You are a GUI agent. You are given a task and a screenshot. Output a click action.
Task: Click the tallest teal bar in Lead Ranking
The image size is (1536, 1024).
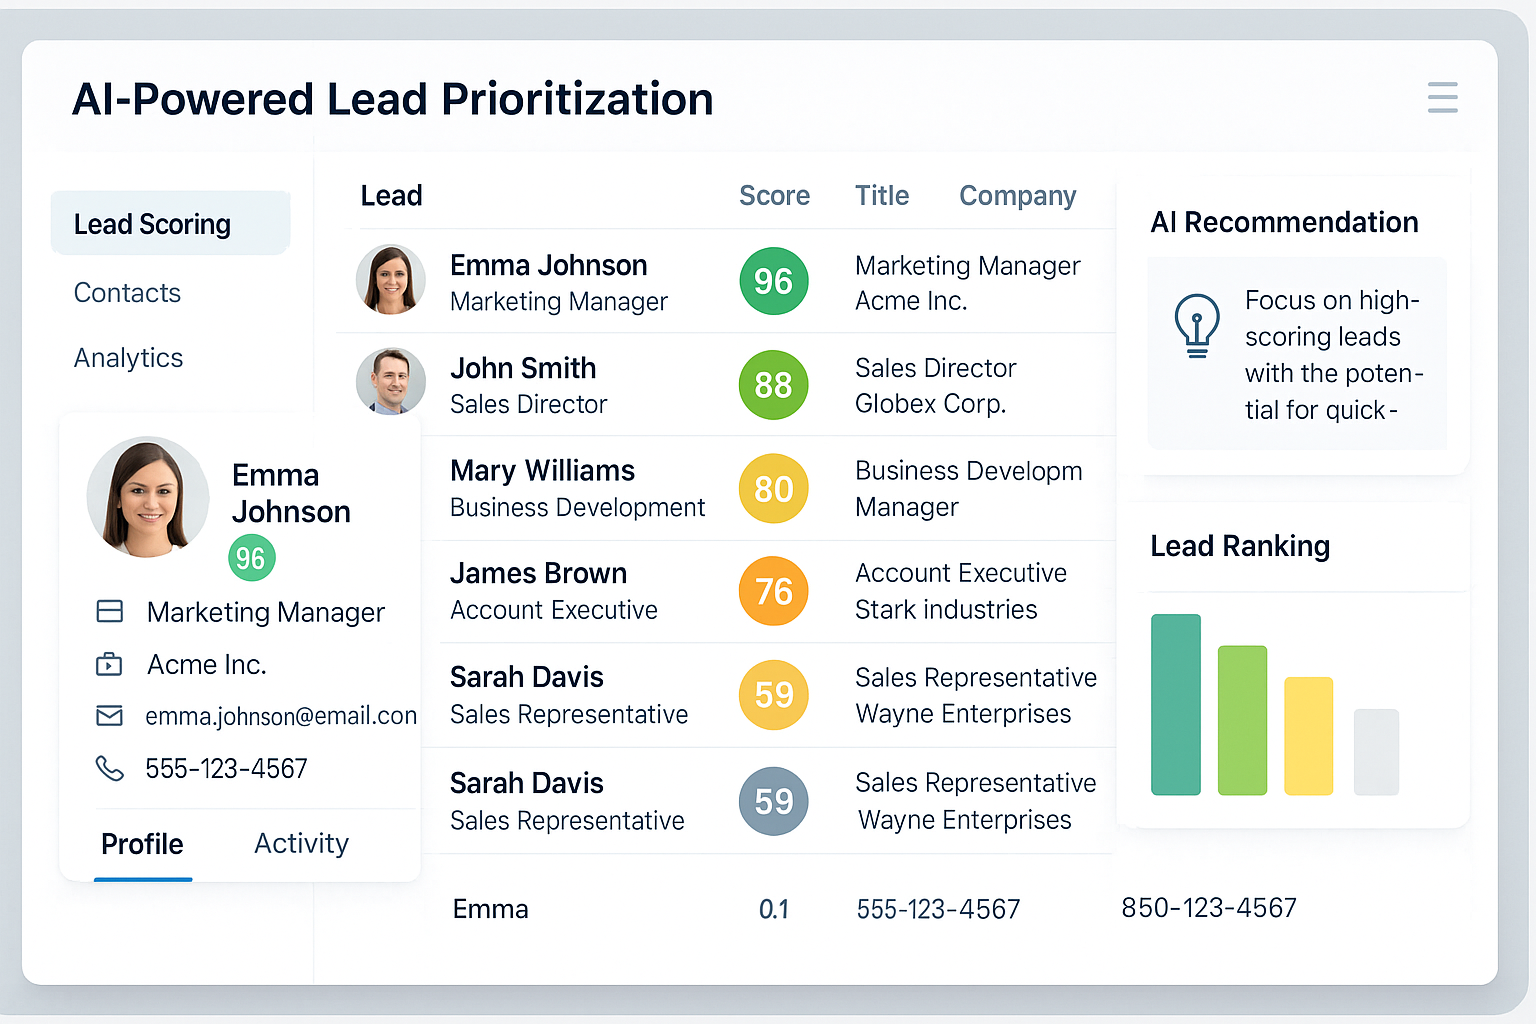coord(1175,704)
